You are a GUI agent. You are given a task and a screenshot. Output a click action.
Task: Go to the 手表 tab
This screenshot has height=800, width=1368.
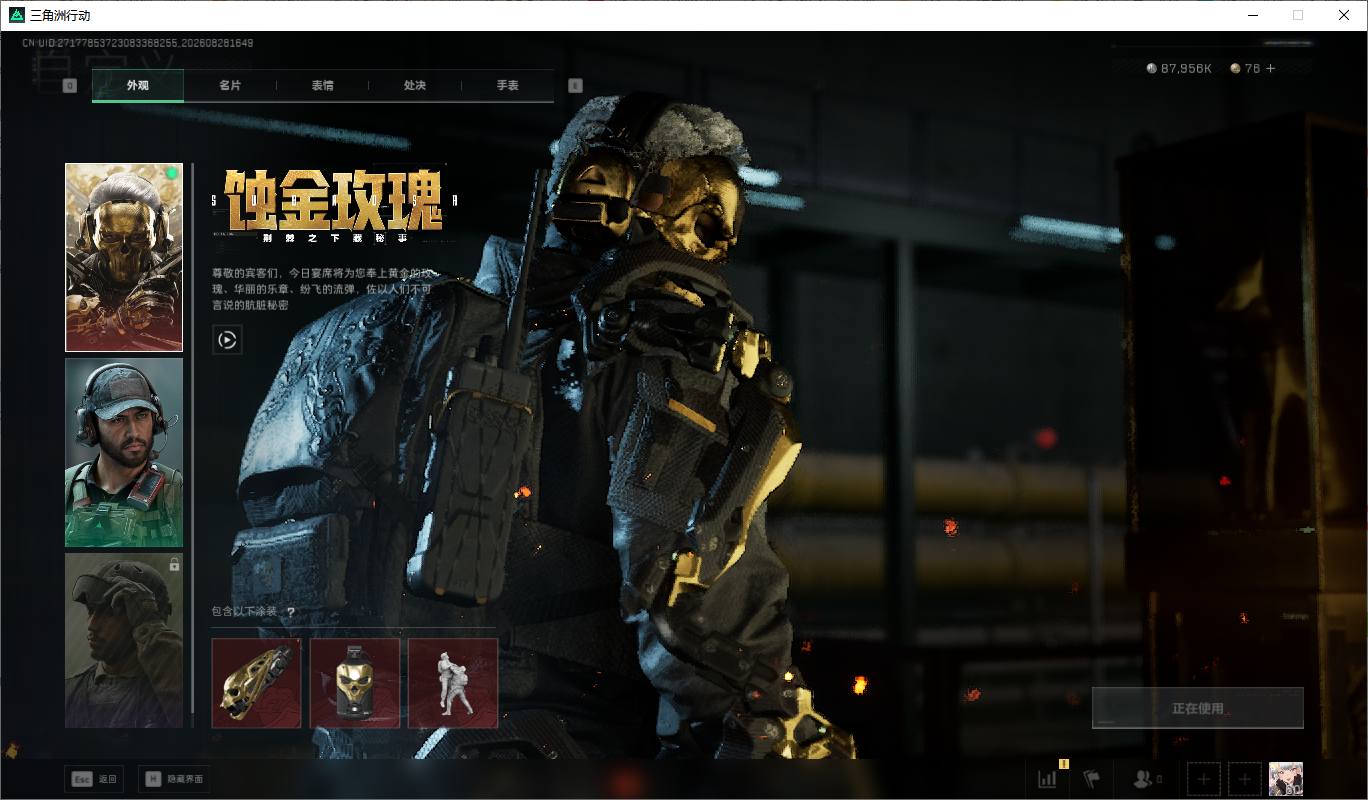(x=507, y=86)
